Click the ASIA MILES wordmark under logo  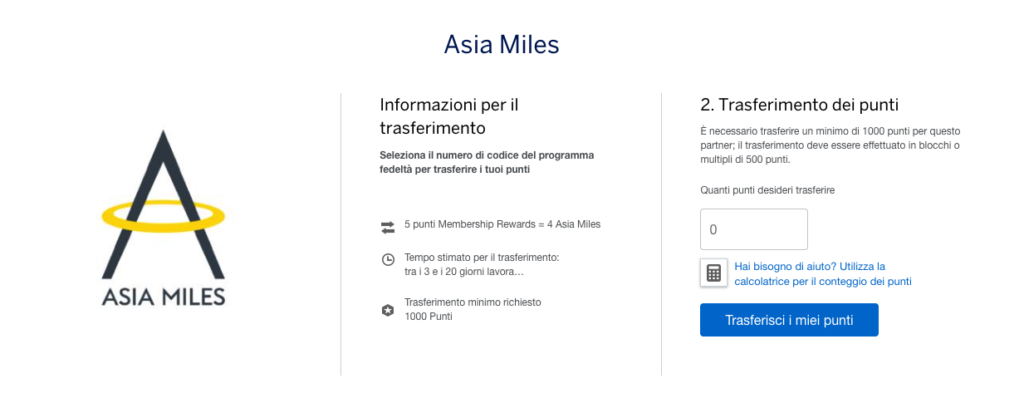[163, 295]
